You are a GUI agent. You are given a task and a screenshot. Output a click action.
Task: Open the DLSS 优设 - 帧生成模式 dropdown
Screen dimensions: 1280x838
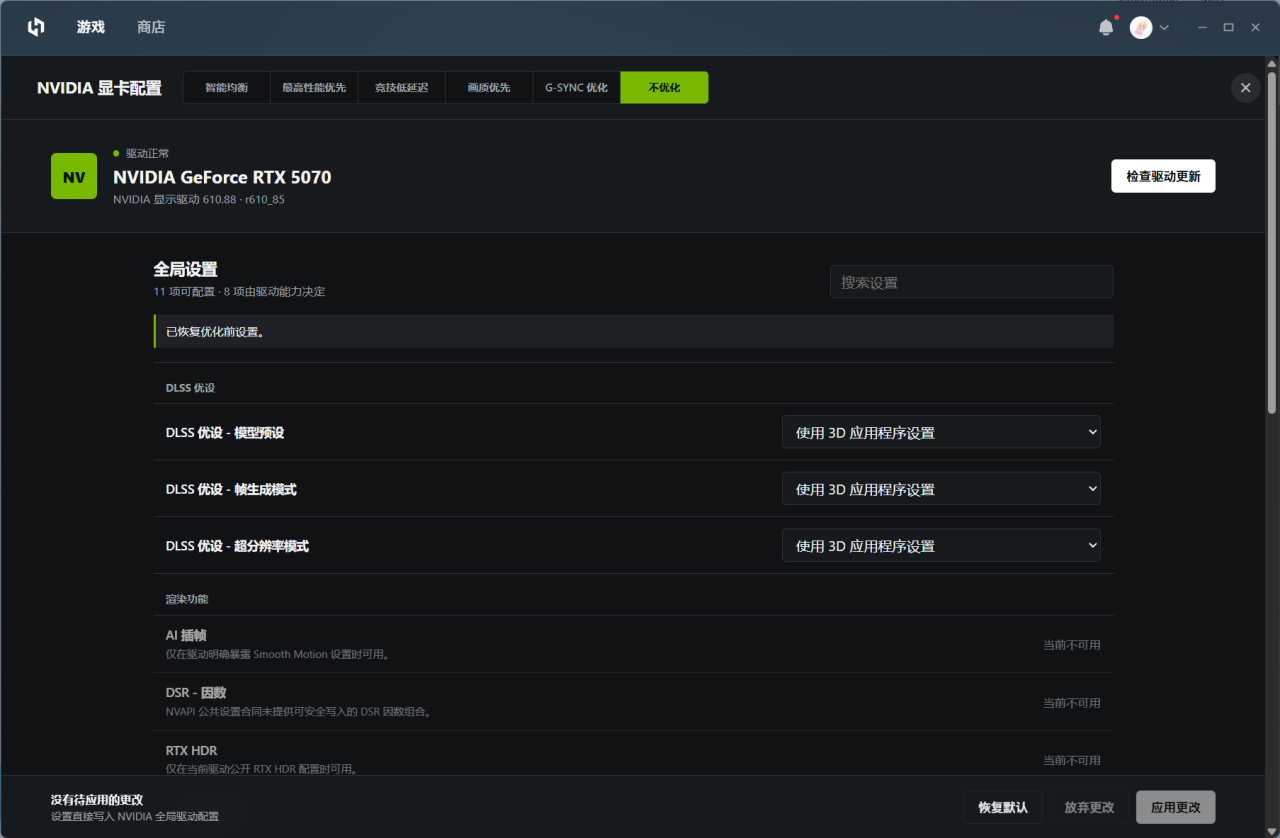[x=941, y=489]
